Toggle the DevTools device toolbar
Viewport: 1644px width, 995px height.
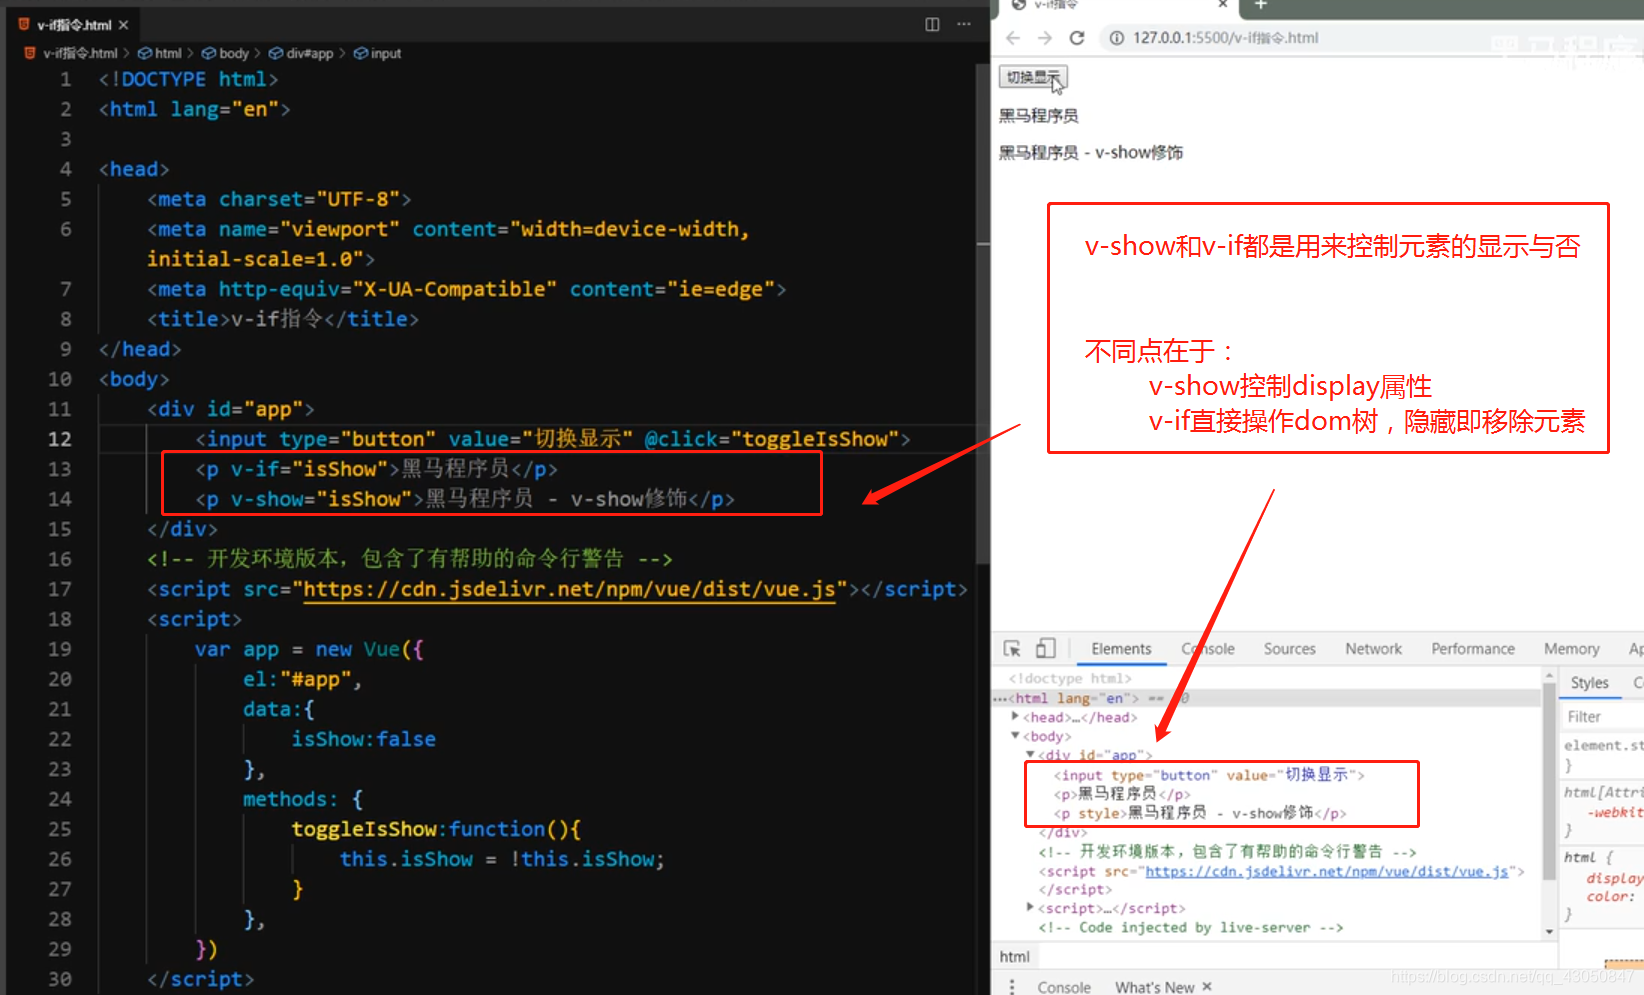(1045, 649)
